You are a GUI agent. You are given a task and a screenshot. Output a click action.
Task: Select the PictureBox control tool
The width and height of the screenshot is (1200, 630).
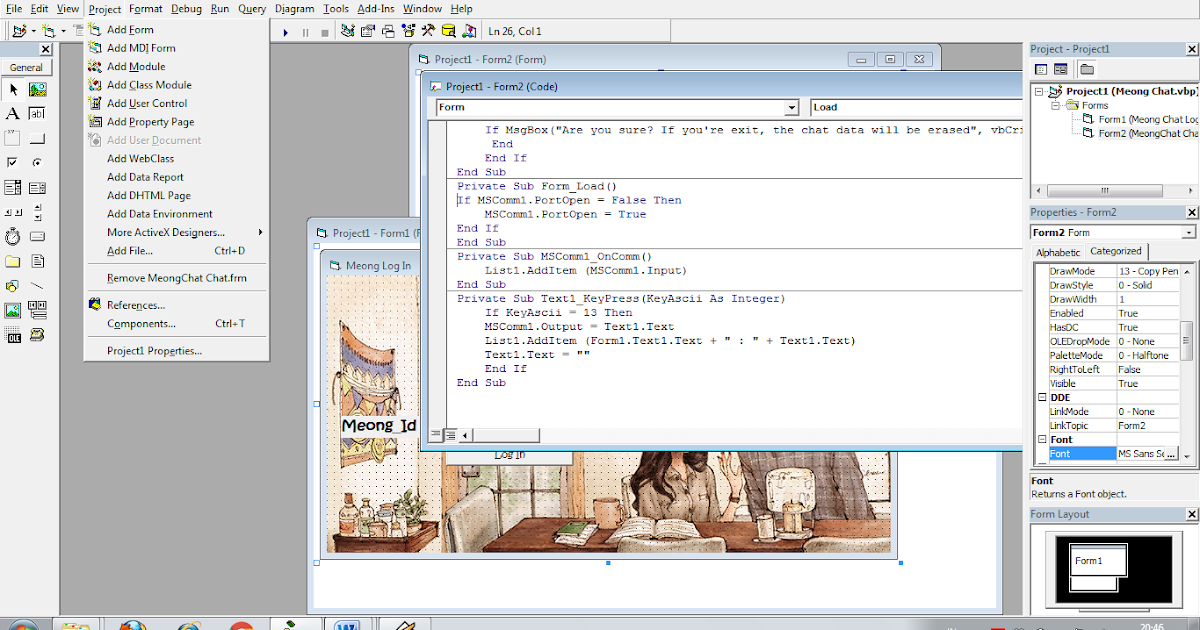coord(37,89)
